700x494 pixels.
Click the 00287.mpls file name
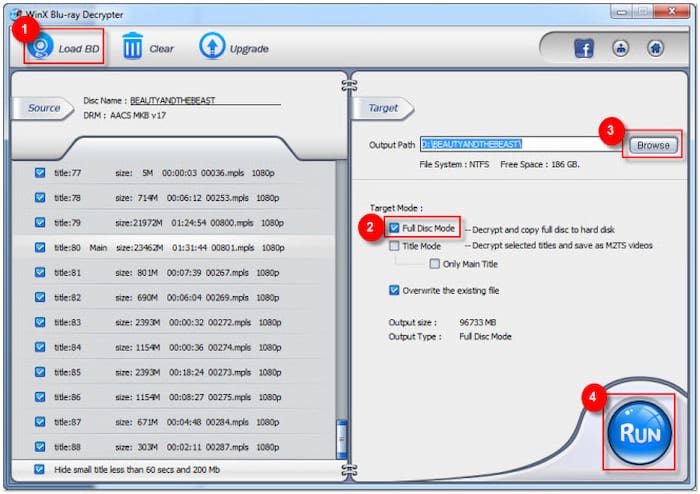pyautogui.click(x=227, y=447)
